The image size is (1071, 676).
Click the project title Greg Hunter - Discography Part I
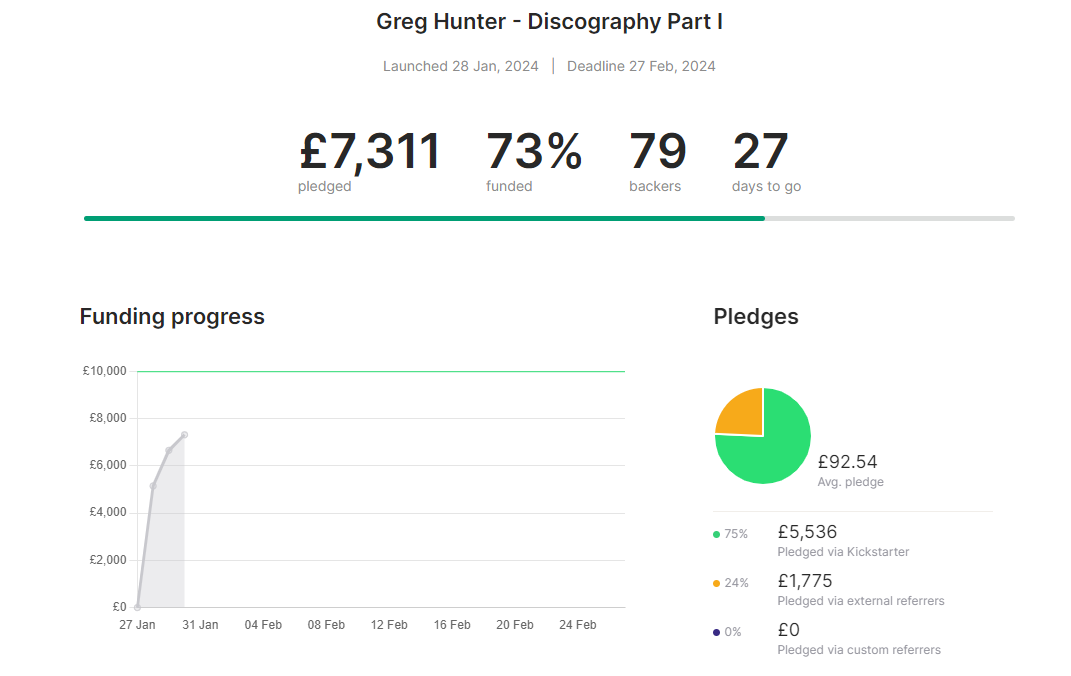[x=549, y=21]
